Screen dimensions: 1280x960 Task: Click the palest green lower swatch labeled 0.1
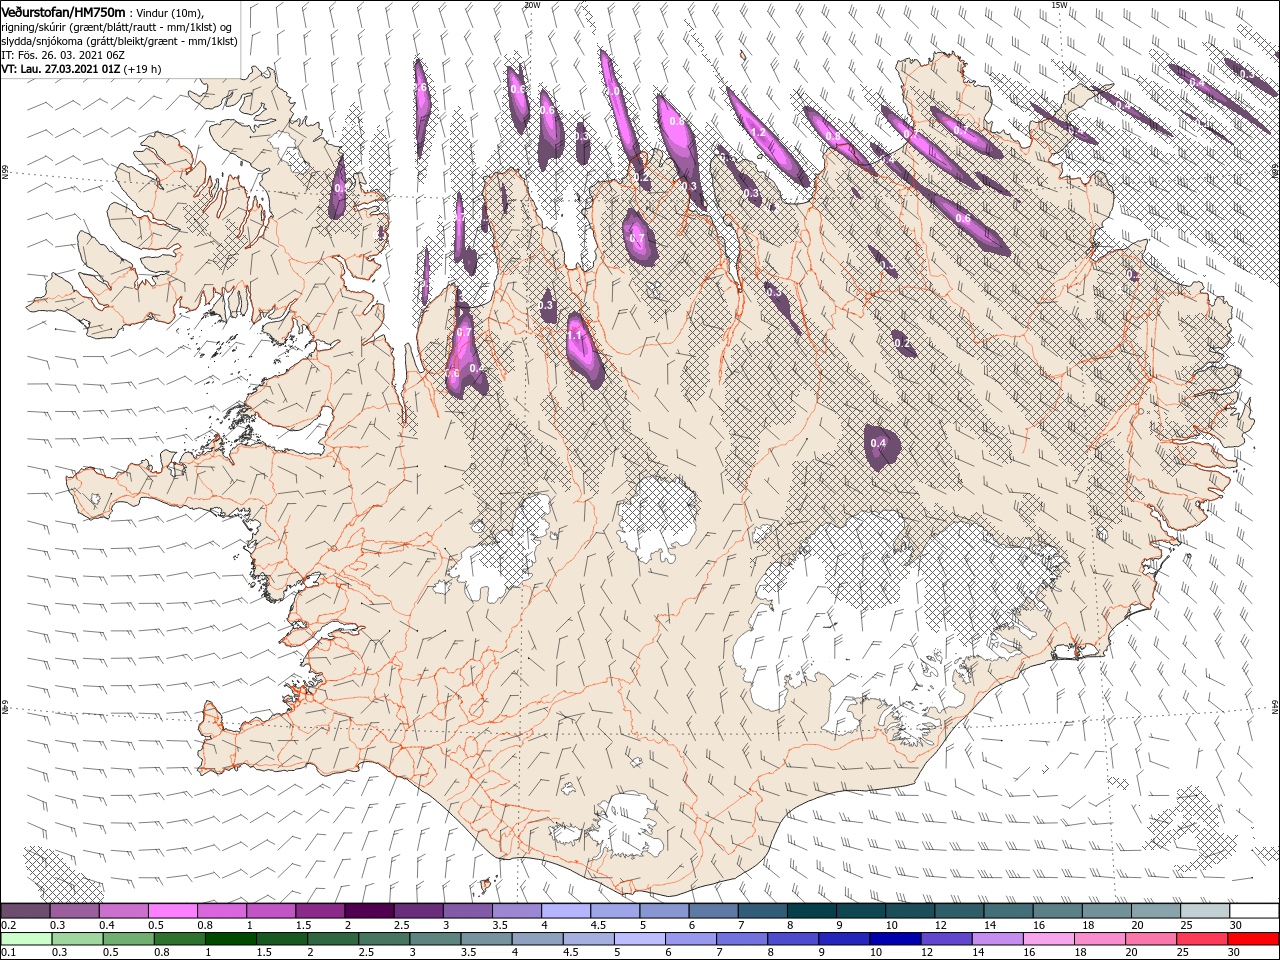click(x=27, y=939)
